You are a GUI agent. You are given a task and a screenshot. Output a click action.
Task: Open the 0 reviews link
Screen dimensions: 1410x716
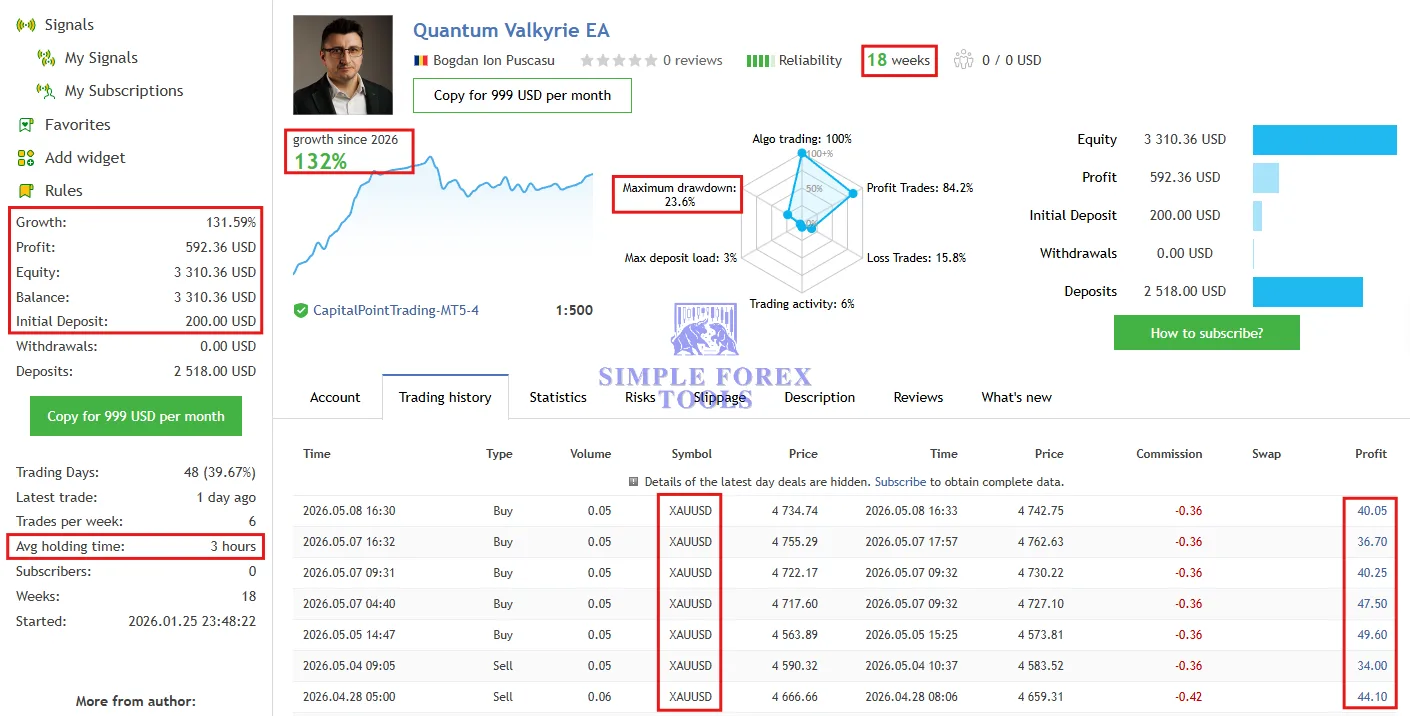point(692,60)
